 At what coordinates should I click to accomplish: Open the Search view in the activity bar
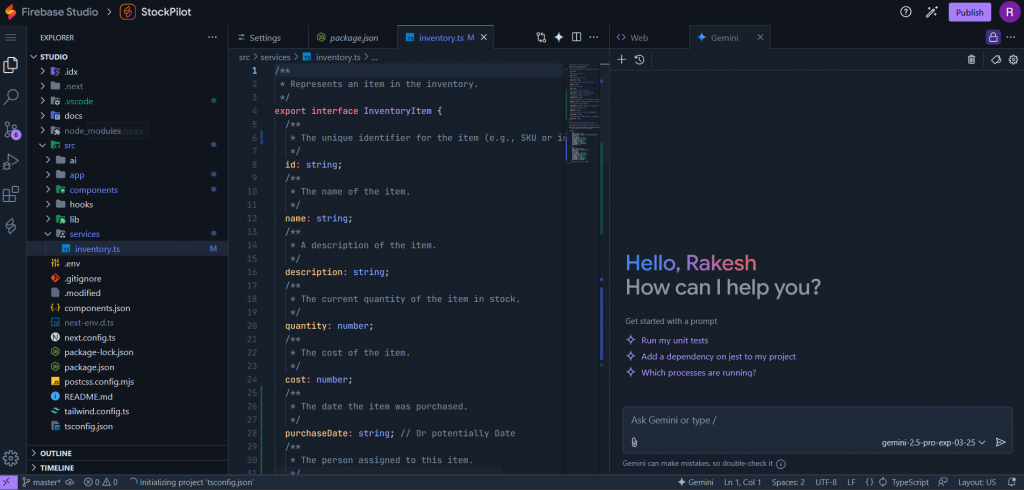tap(10, 97)
